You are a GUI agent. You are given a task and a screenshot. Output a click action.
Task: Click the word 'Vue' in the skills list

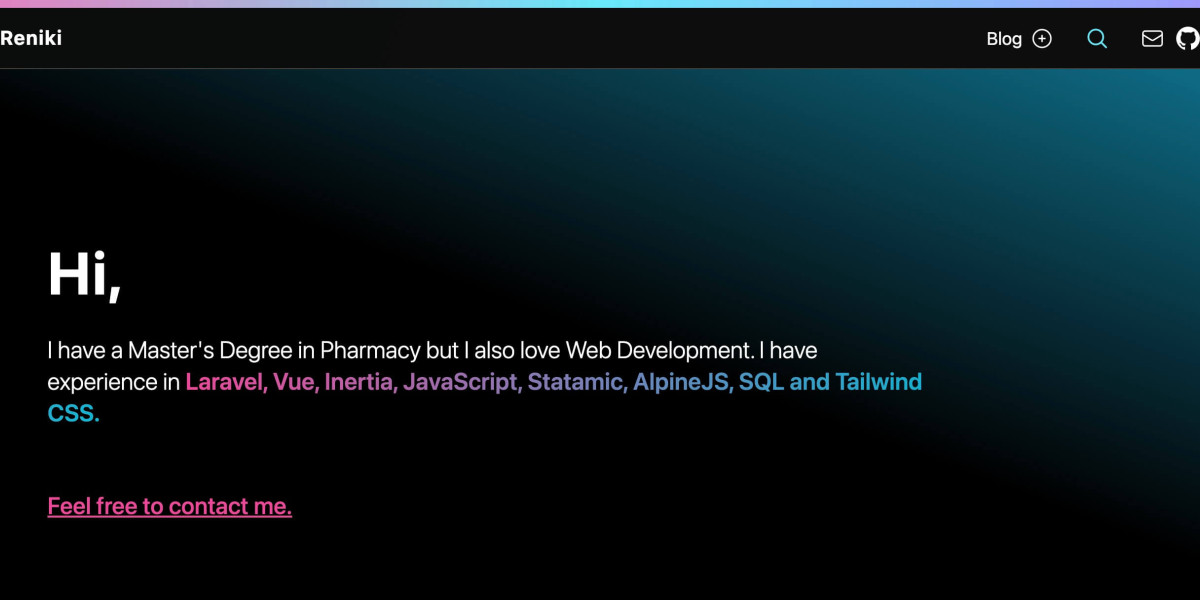295,382
